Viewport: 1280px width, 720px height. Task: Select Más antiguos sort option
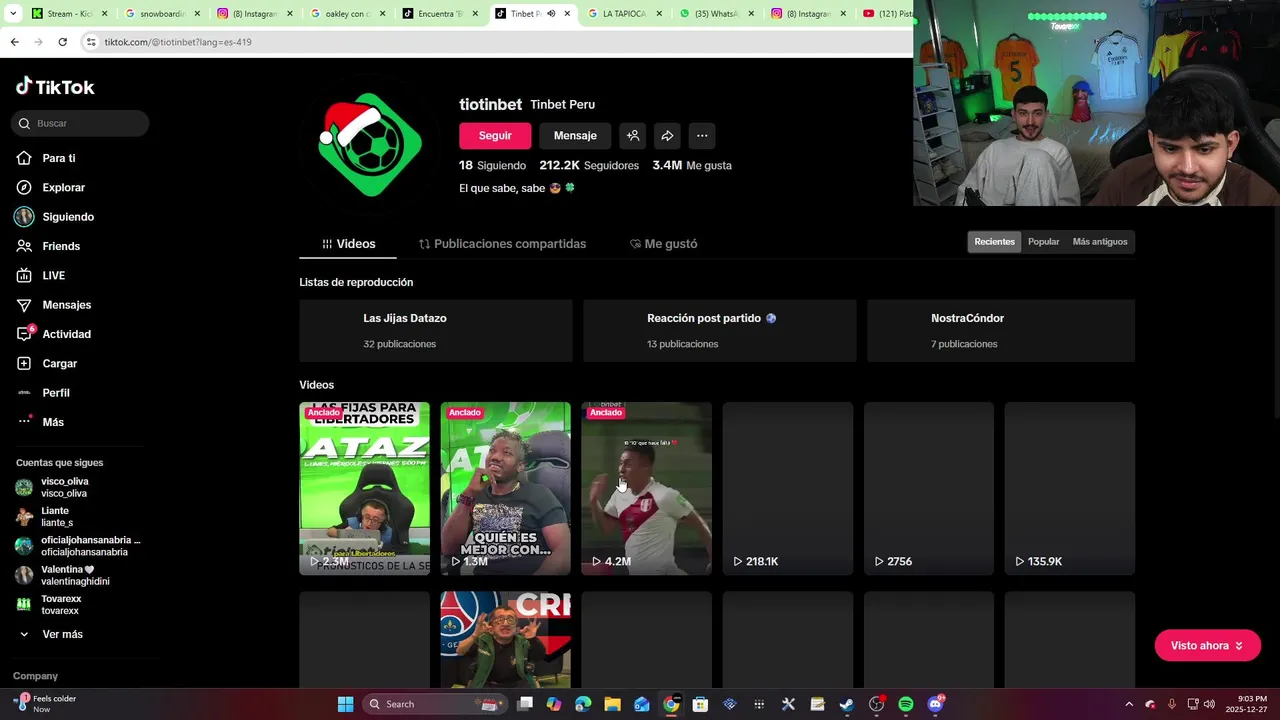pos(1099,242)
